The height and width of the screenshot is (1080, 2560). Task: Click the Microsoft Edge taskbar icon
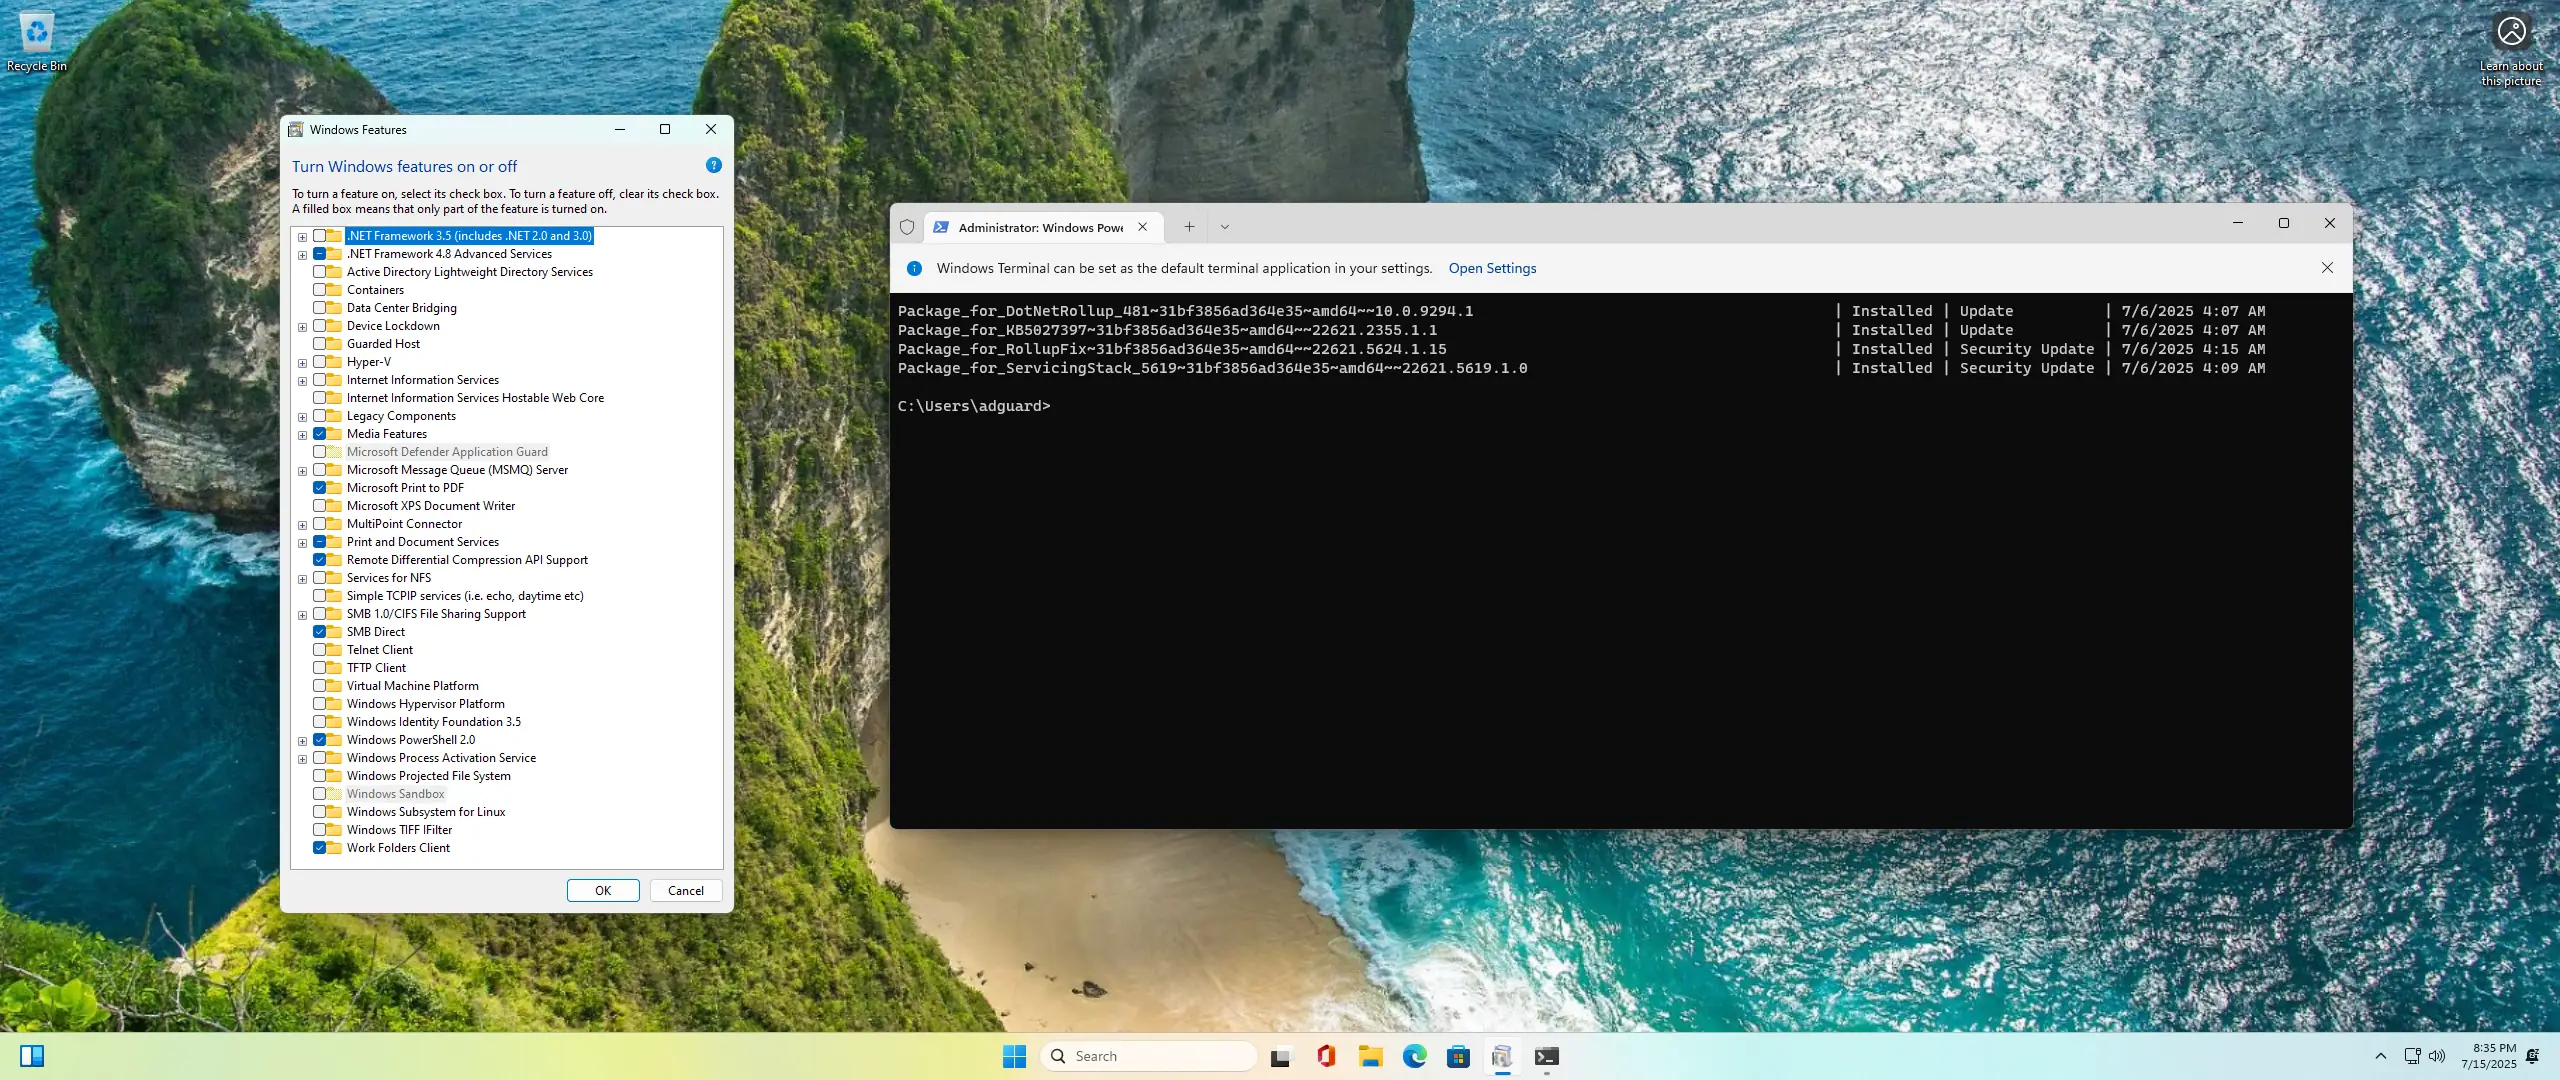(x=1414, y=1056)
